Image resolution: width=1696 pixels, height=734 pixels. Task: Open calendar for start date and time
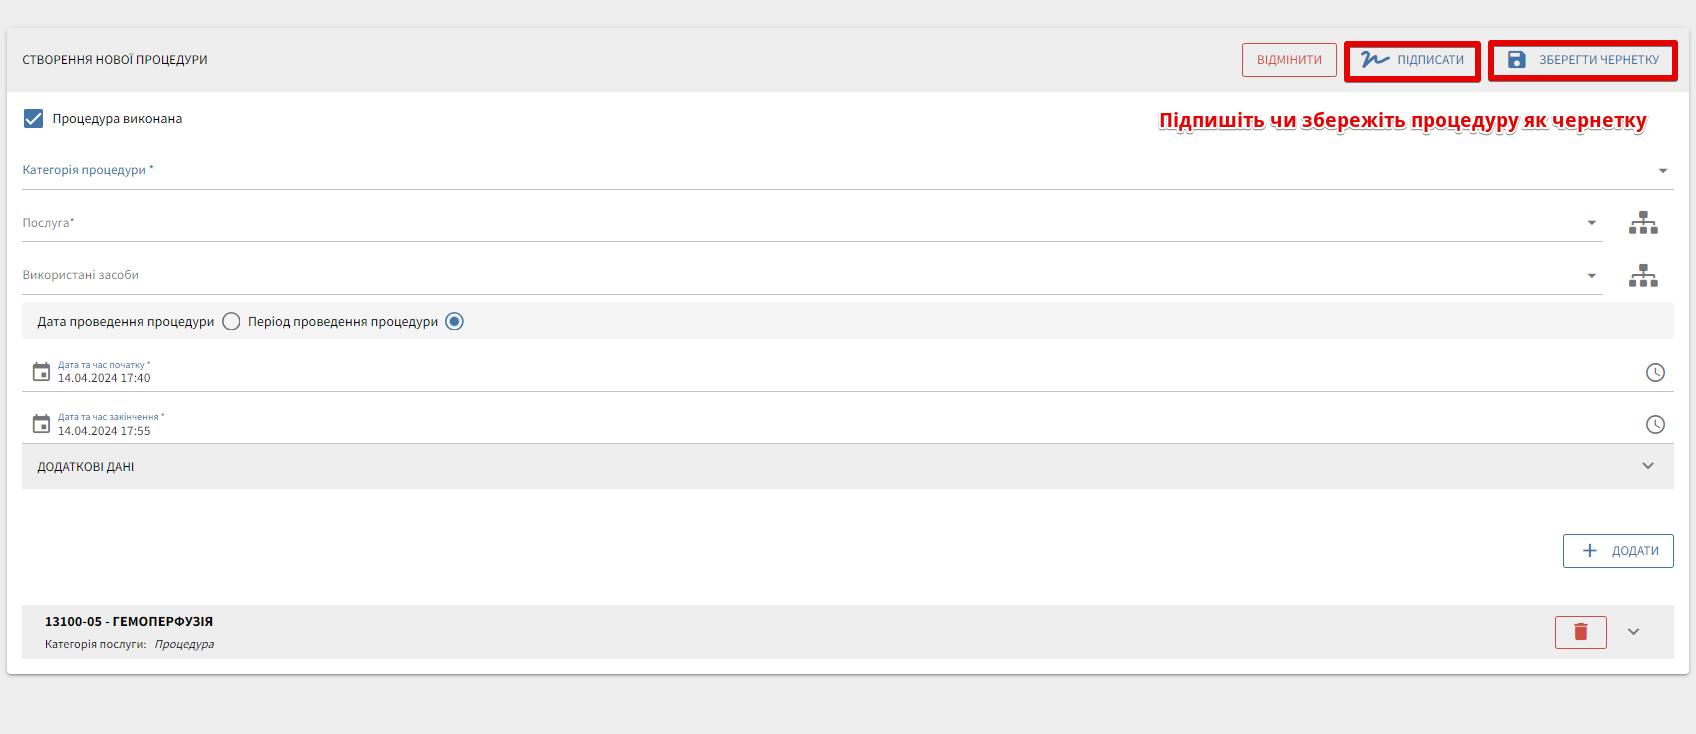pos(41,372)
